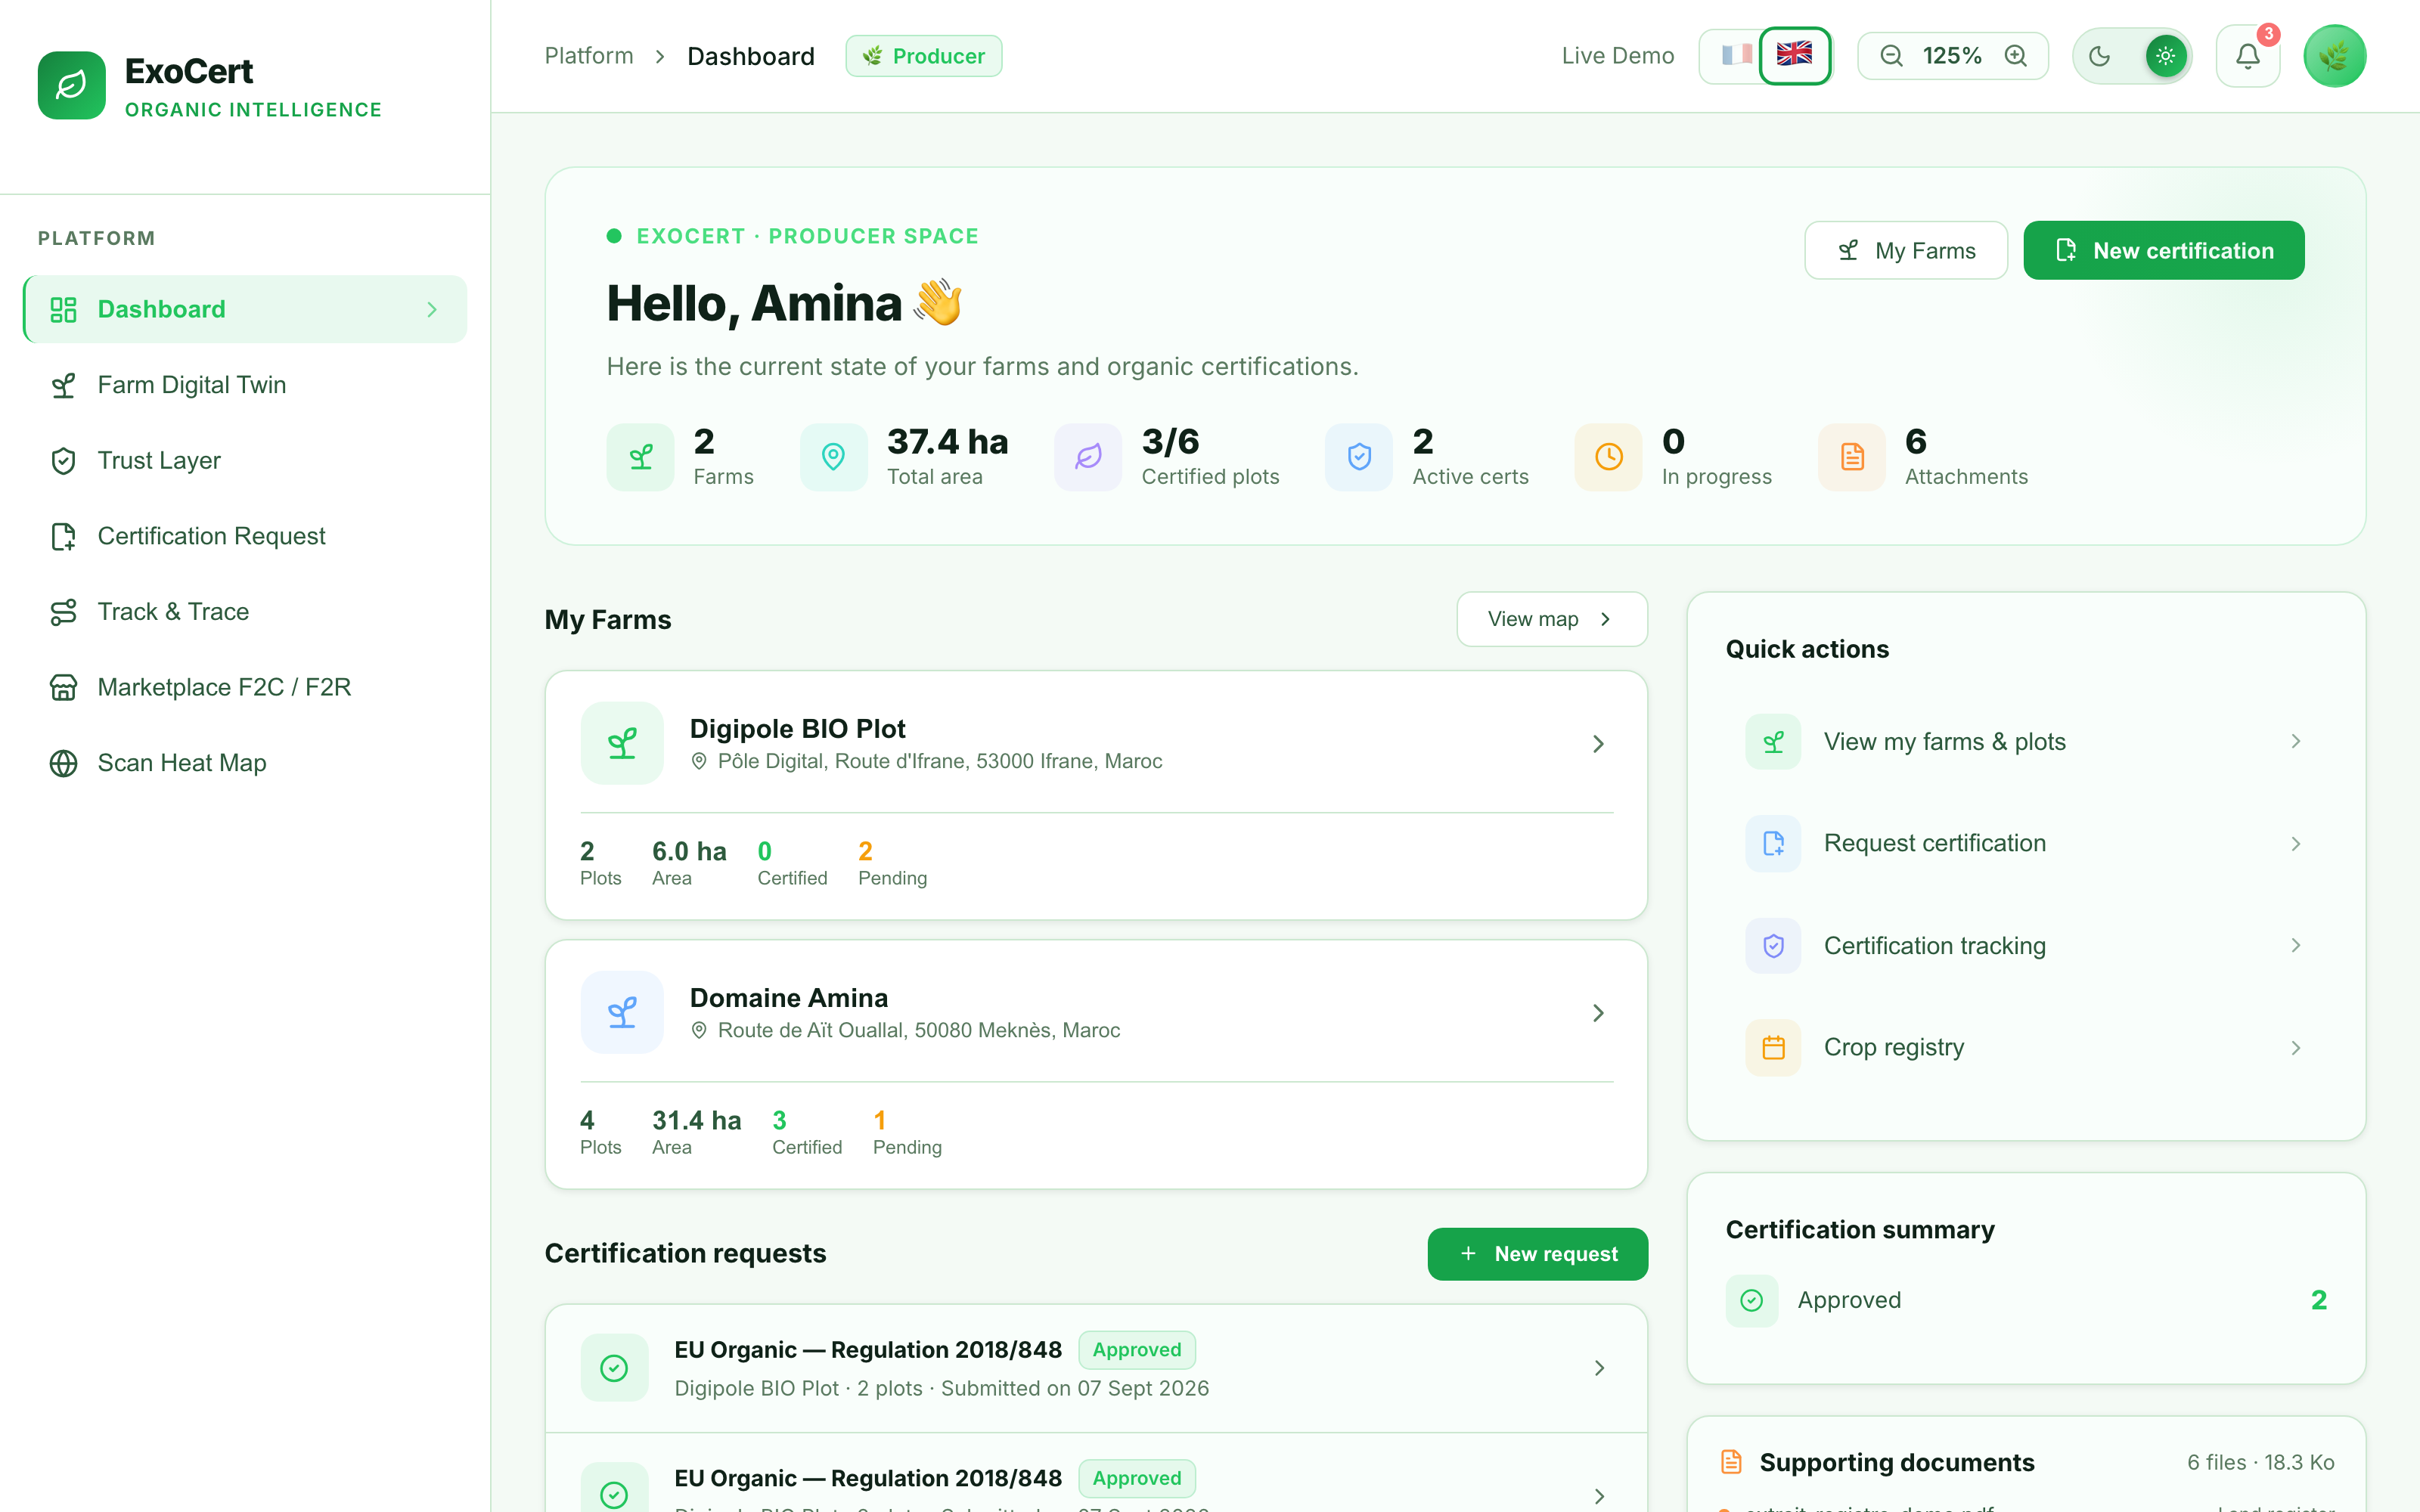Viewport: 2420px width, 1512px height.
Task: Click the Supporting documents file icon
Action: [x=1731, y=1462]
